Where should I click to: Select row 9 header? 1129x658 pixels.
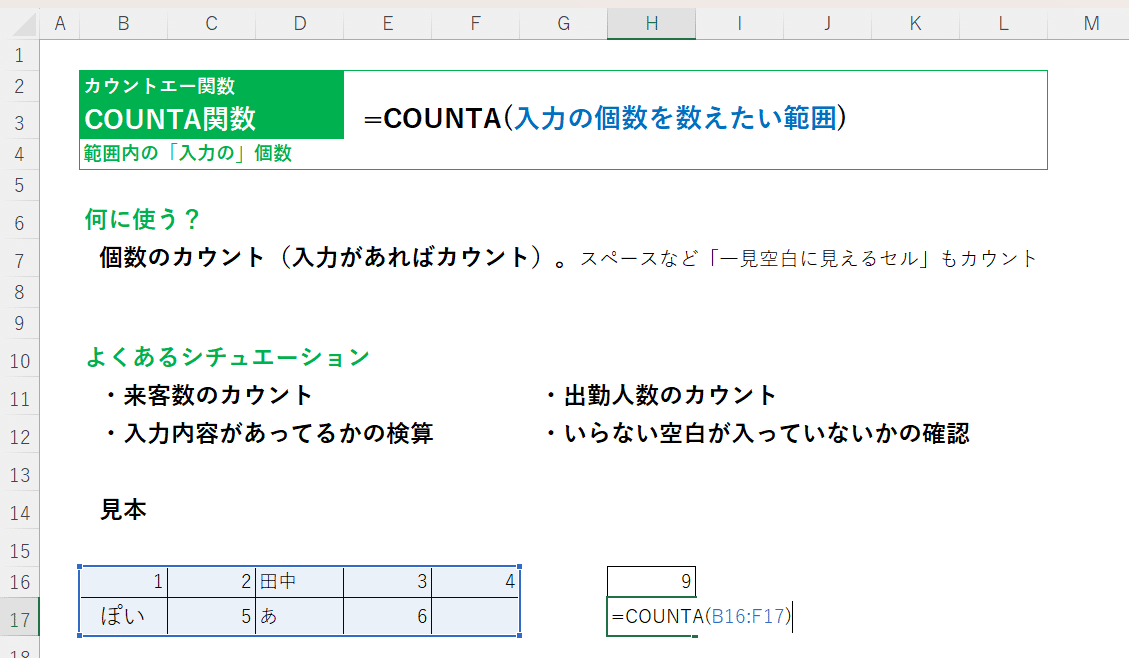[x=19, y=323]
